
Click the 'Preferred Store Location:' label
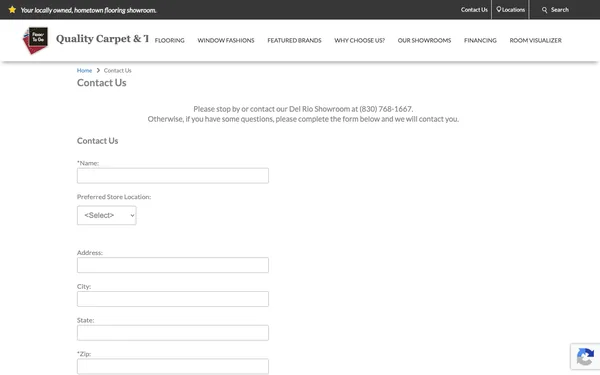tap(114, 197)
